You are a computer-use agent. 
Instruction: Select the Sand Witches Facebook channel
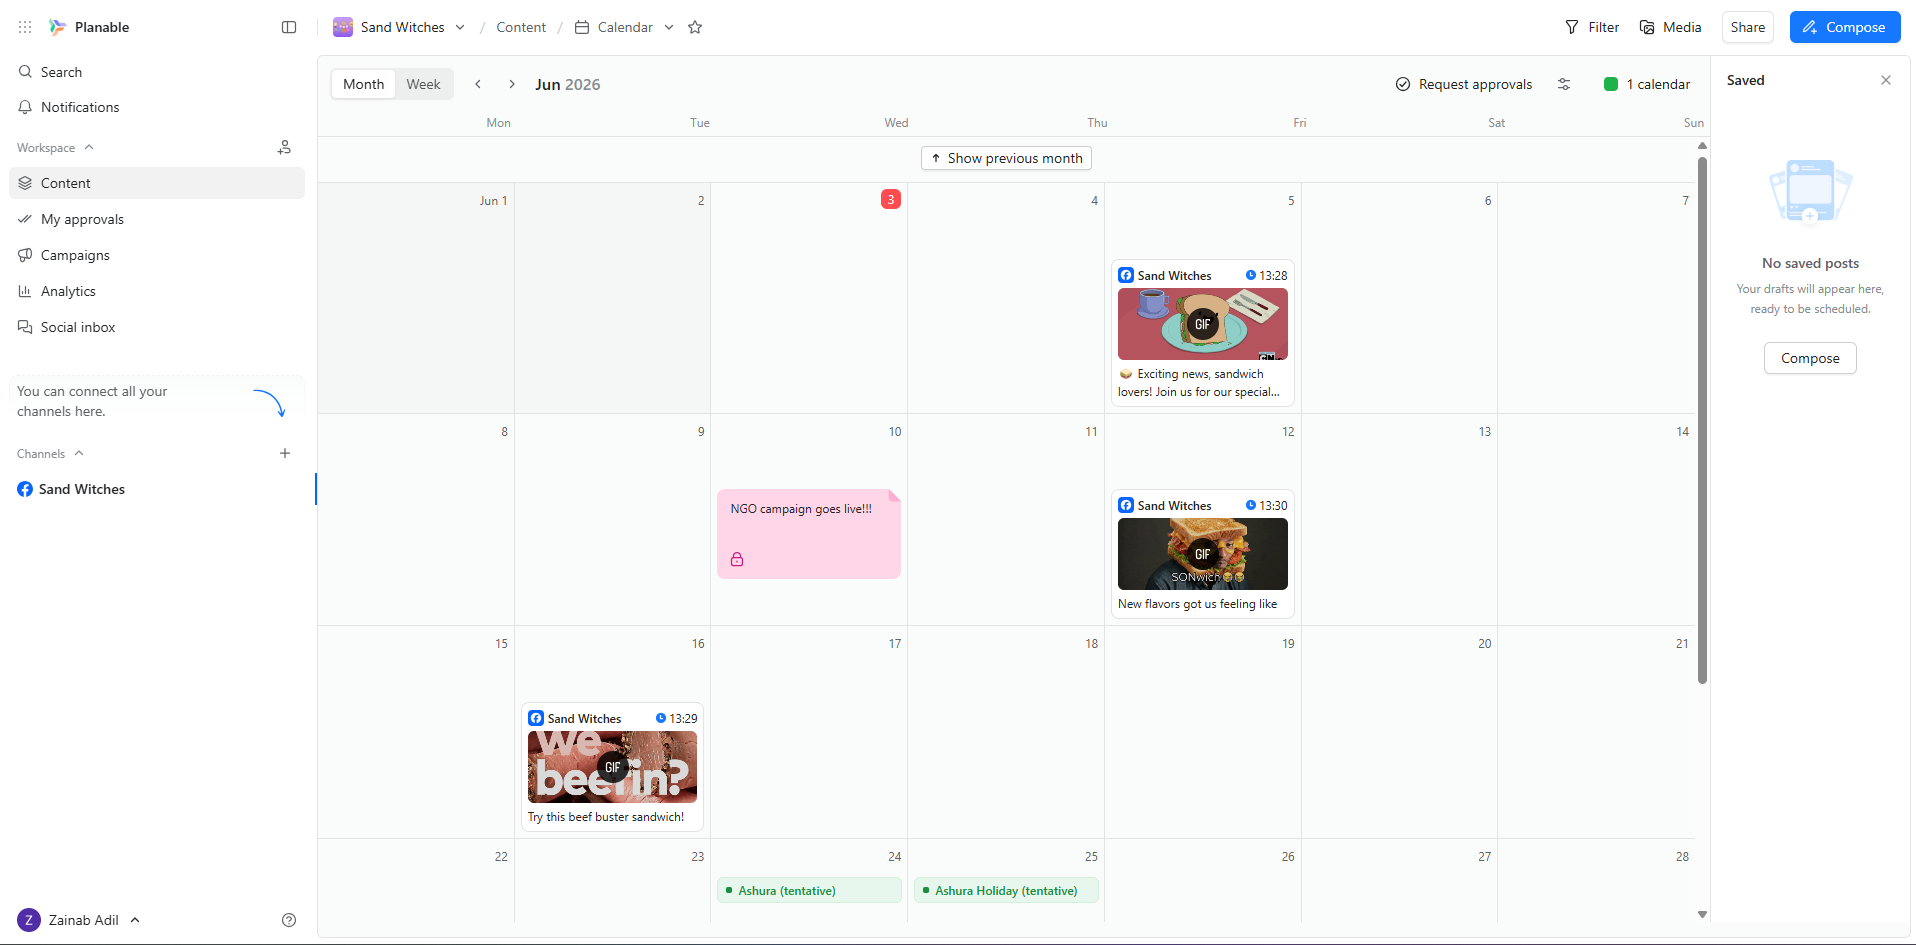(x=157, y=489)
